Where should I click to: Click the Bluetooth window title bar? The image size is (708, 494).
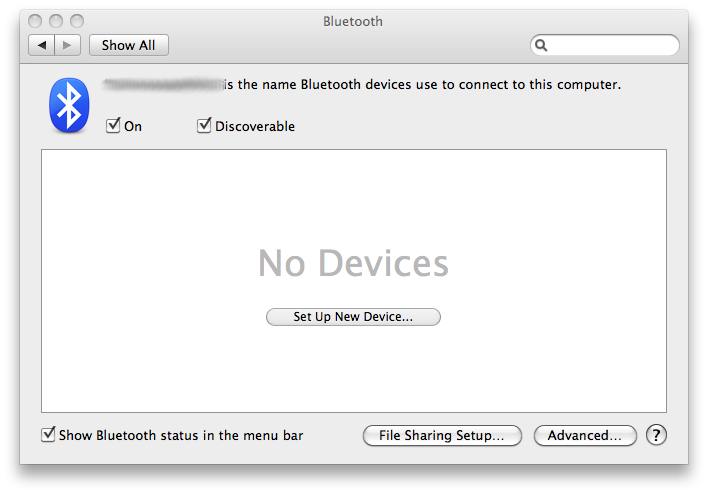tap(353, 21)
